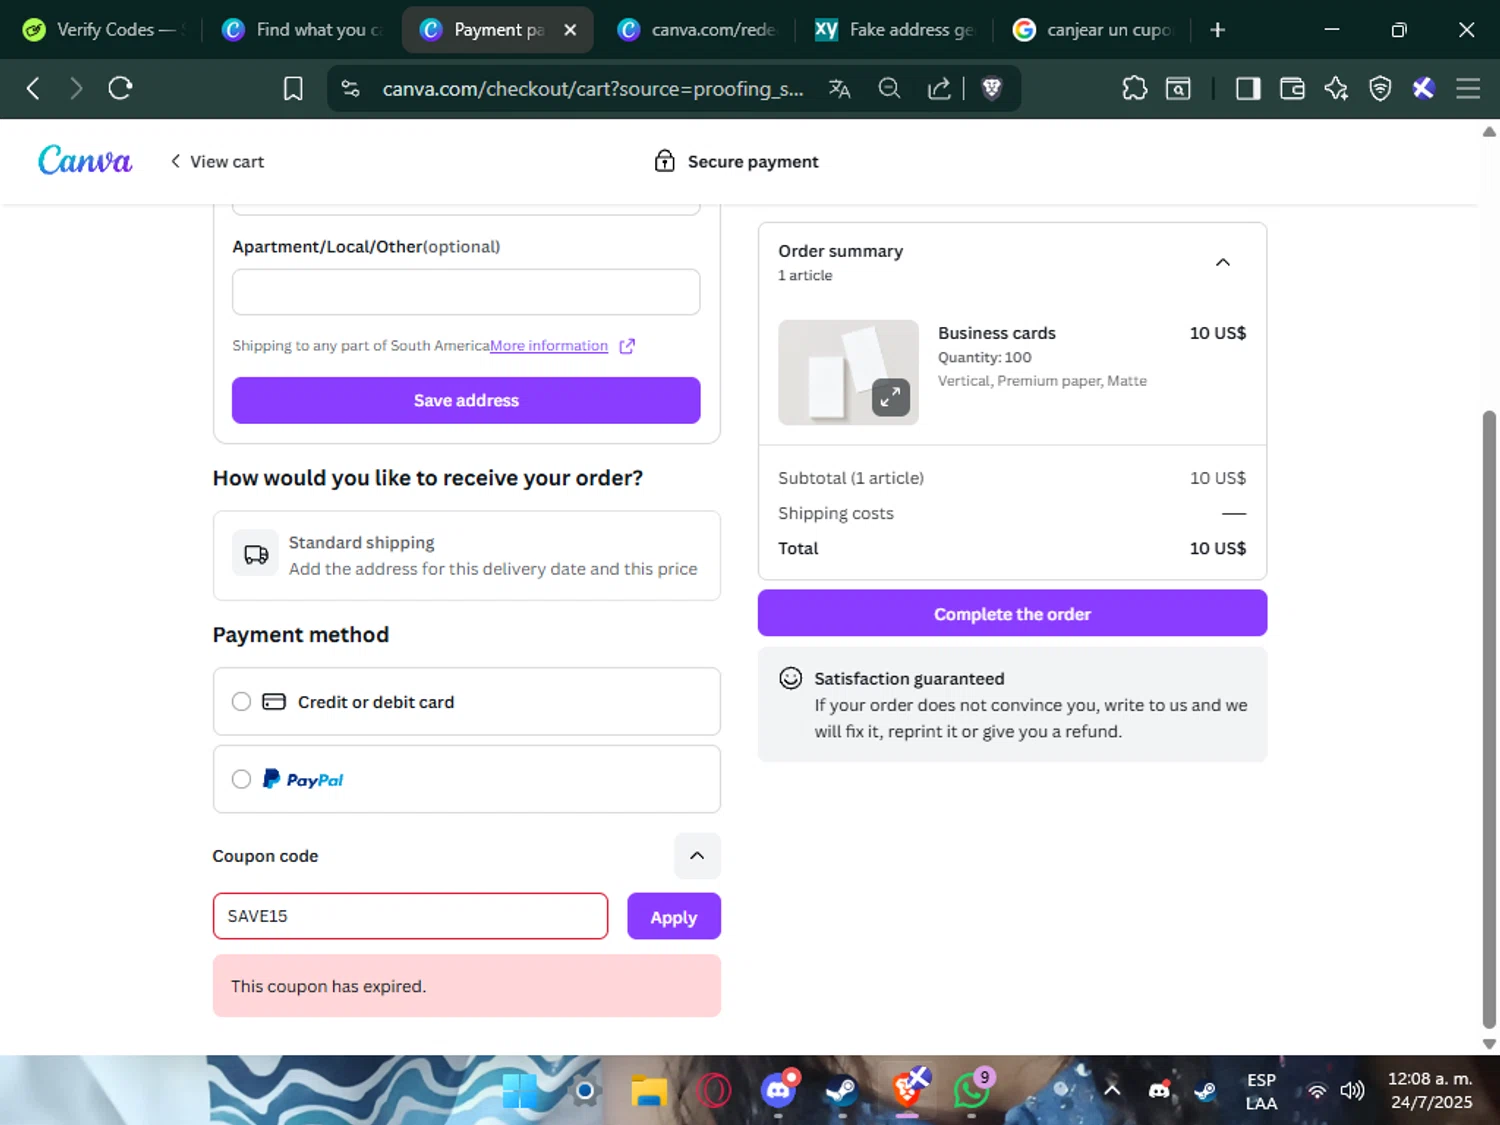Open a new browser tab
The image size is (1500, 1125).
tap(1217, 30)
